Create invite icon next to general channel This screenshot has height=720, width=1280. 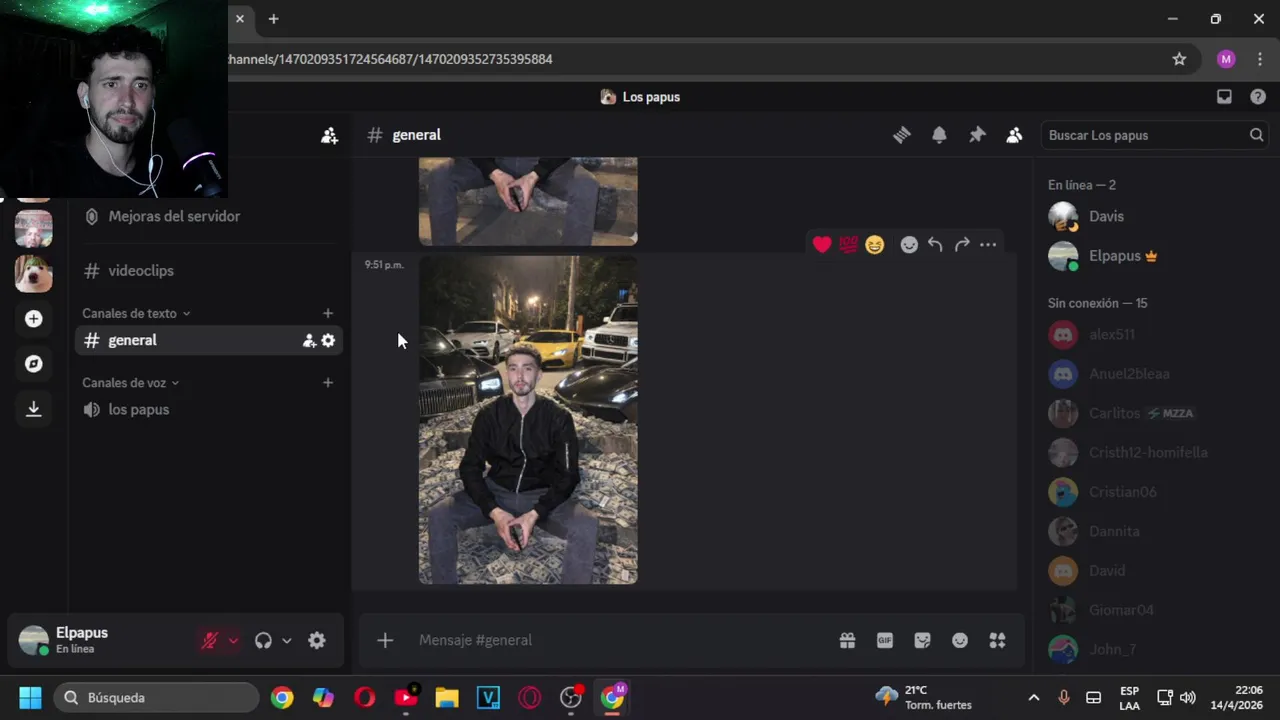tap(309, 340)
